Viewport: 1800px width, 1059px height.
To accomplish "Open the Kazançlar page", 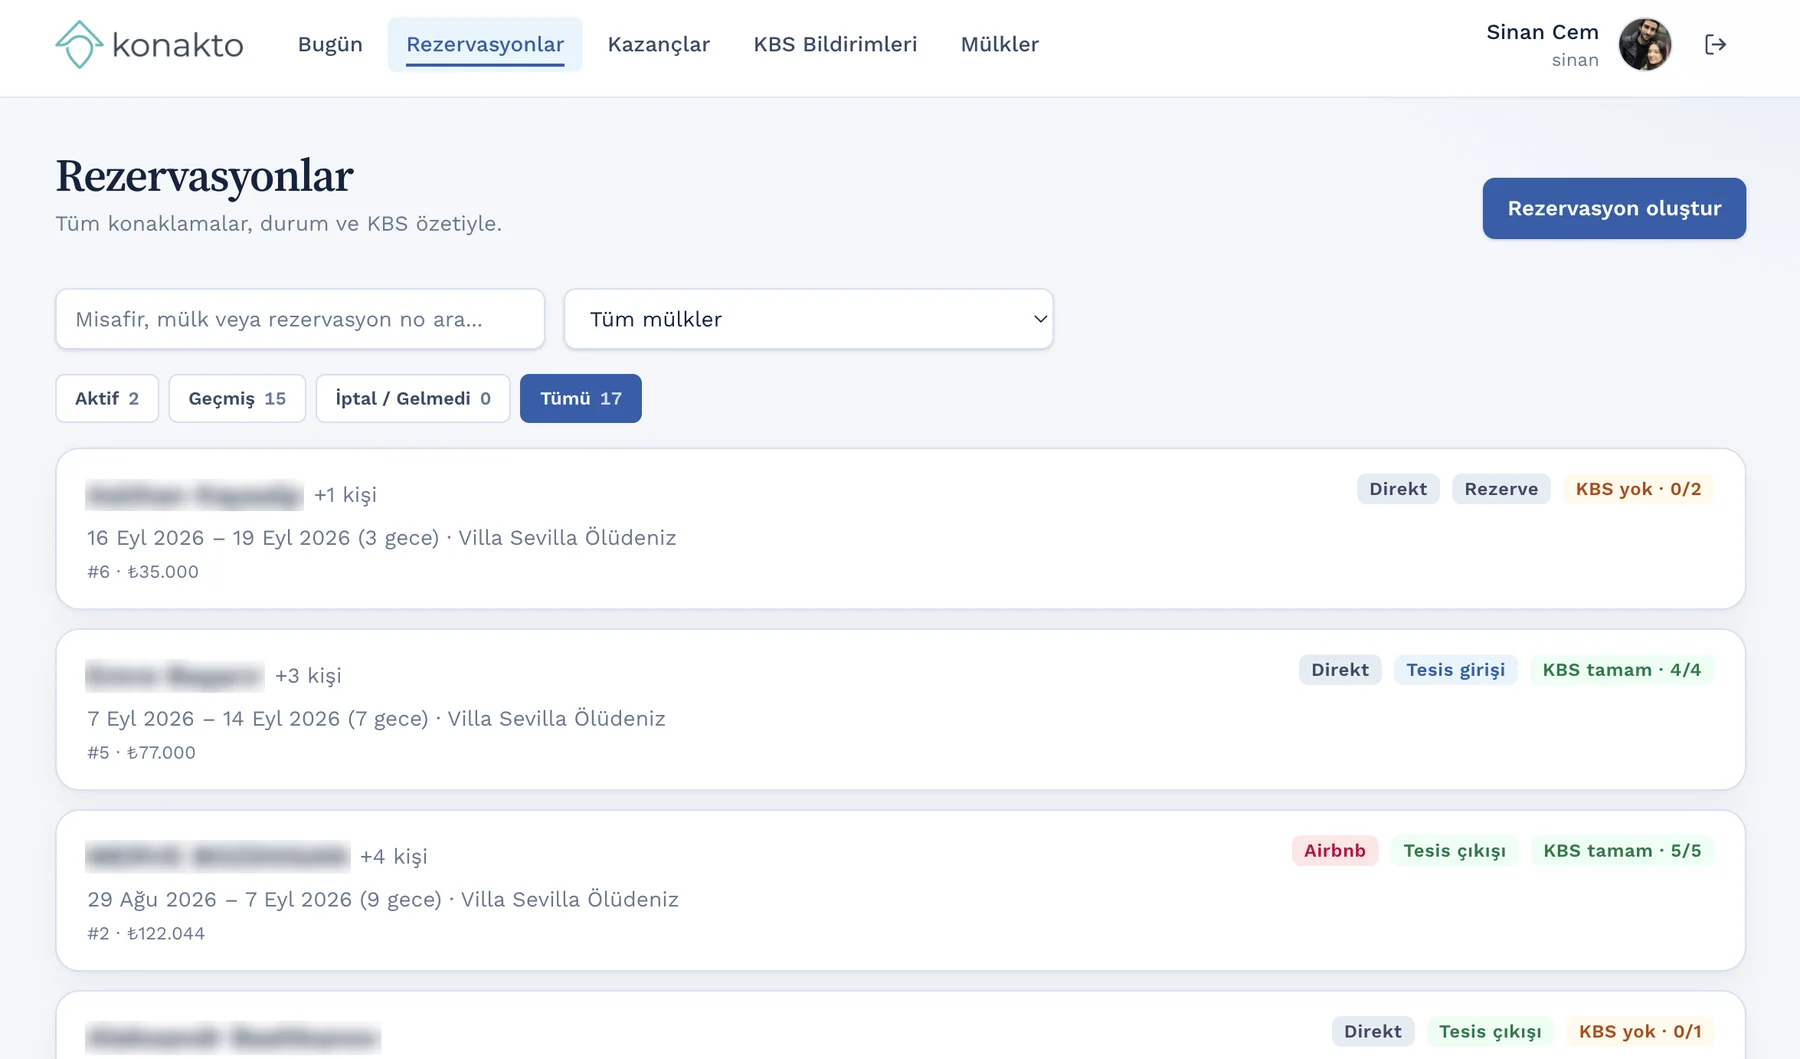I will coord(659,44).
